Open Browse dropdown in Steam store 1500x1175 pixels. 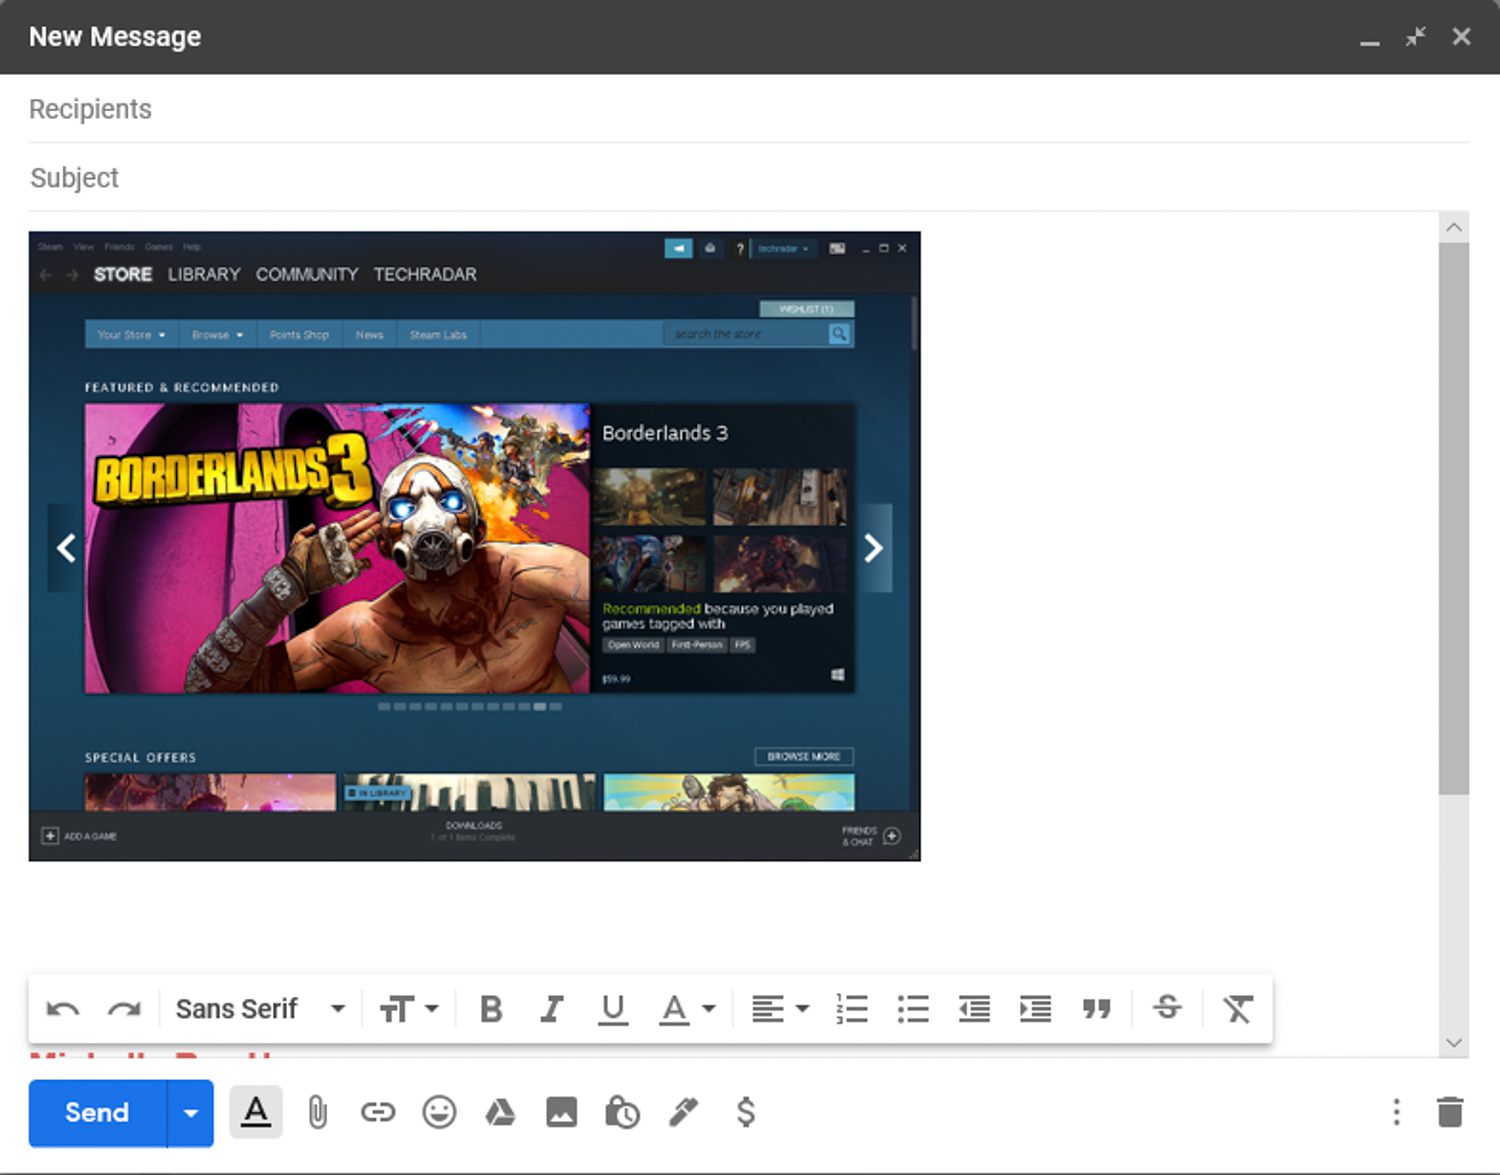click(x=218, y=335)
